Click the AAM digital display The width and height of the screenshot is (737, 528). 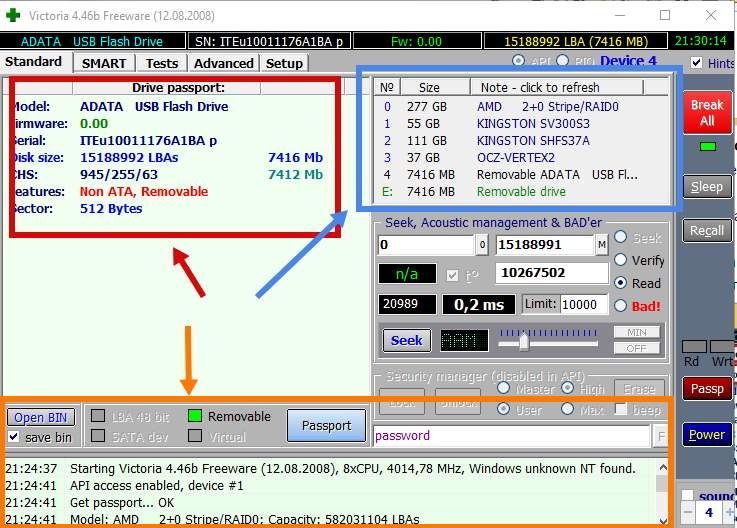(464, 340)
